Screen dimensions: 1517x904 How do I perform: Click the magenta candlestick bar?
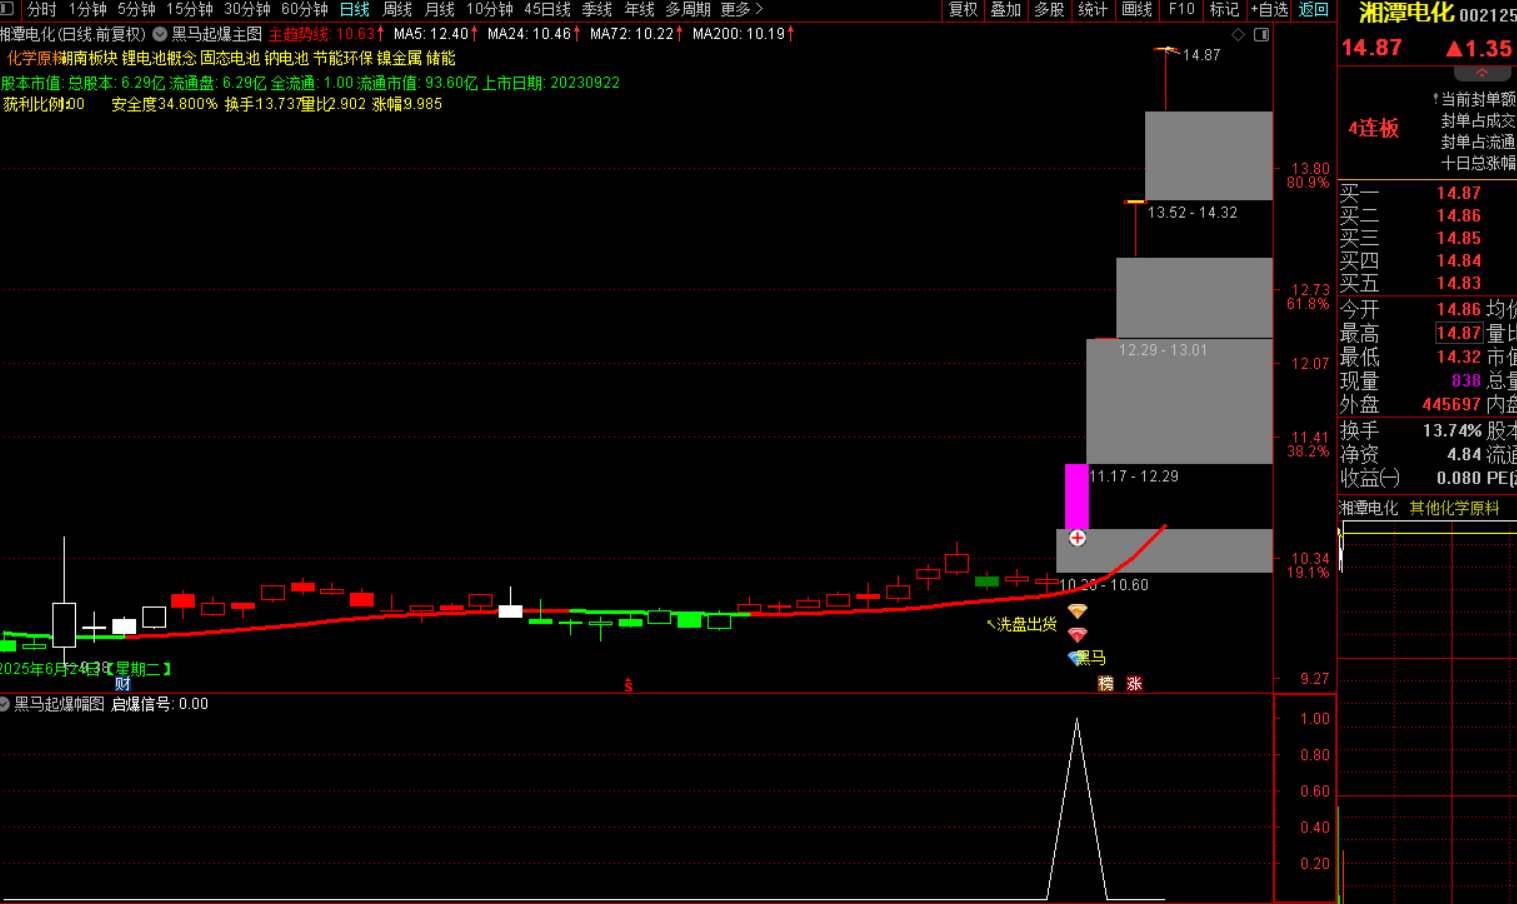click(x=1076, y=496)
